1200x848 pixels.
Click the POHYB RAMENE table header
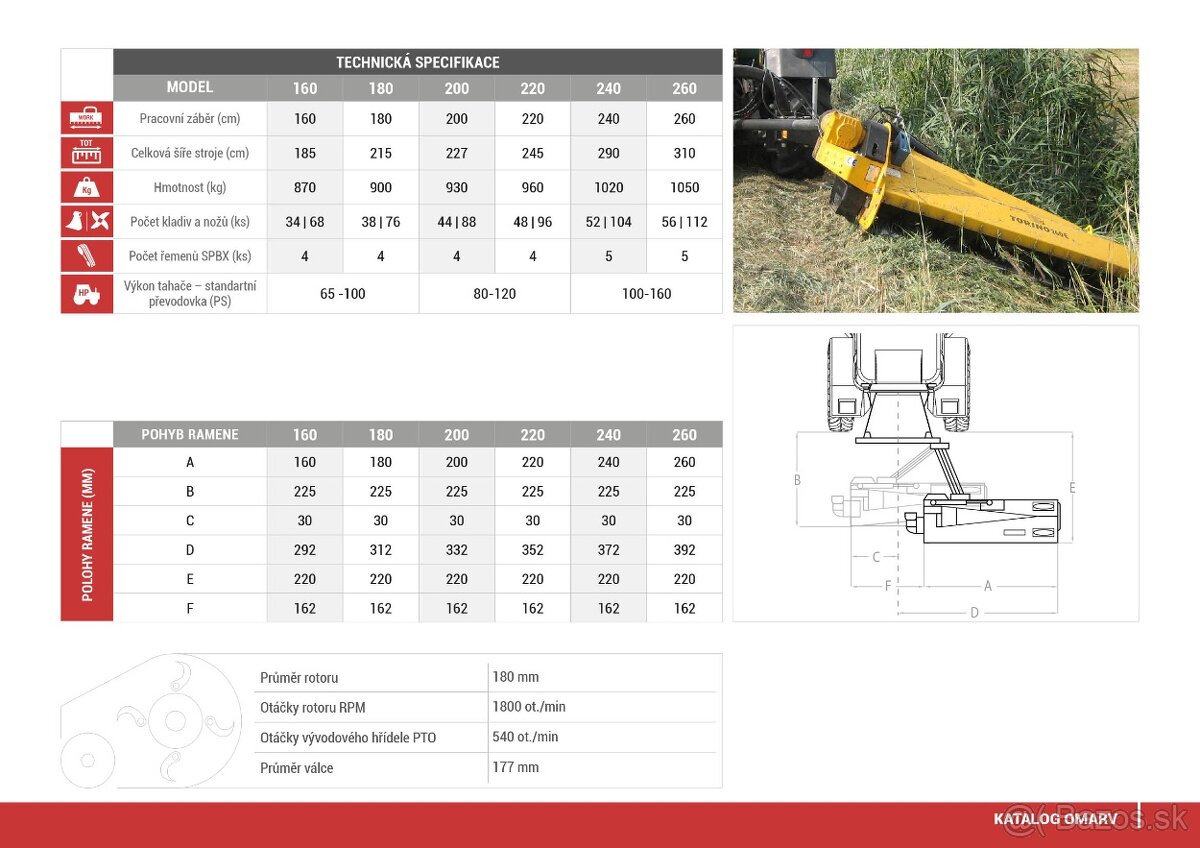click(190, 434)
